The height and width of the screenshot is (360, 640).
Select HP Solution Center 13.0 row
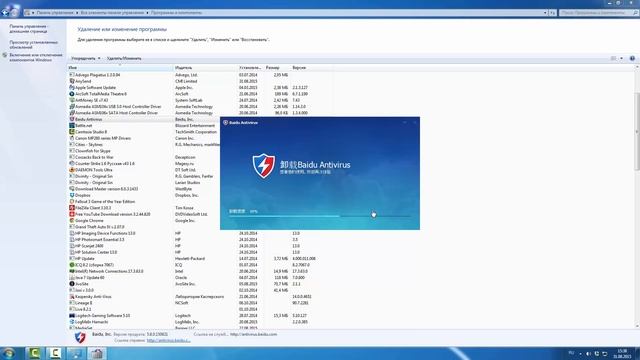[200, 252]
